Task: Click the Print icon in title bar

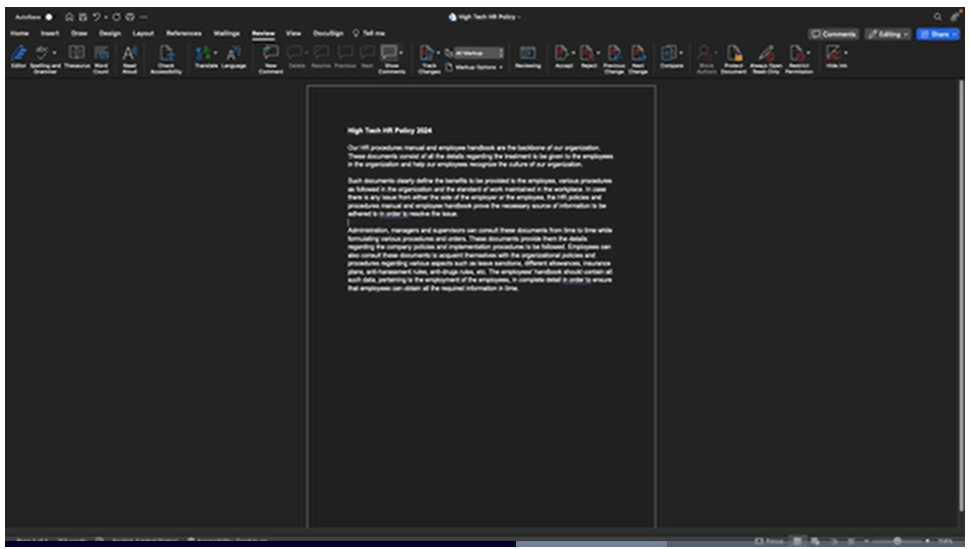Action: pyautogui.click(x=130, y=17)
